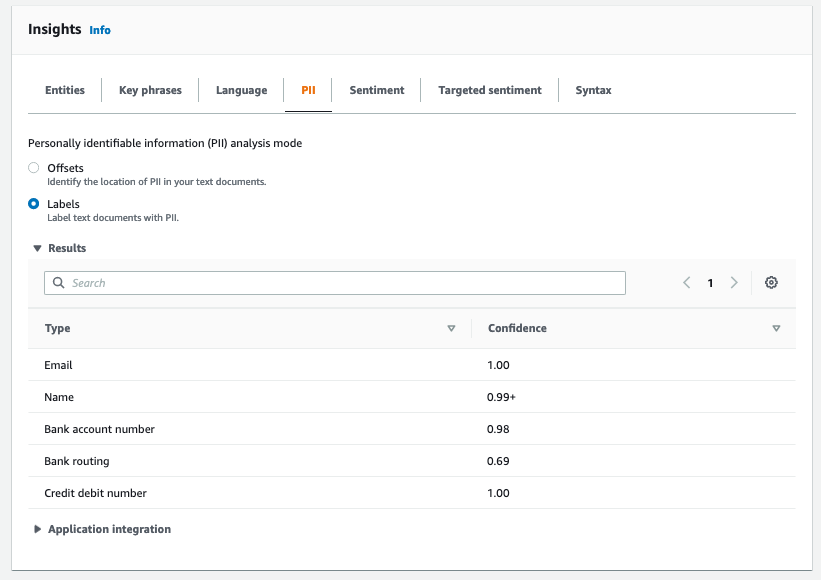821x580 pixels.
Task: Click the previous page arrow
Action: point(687,283)
